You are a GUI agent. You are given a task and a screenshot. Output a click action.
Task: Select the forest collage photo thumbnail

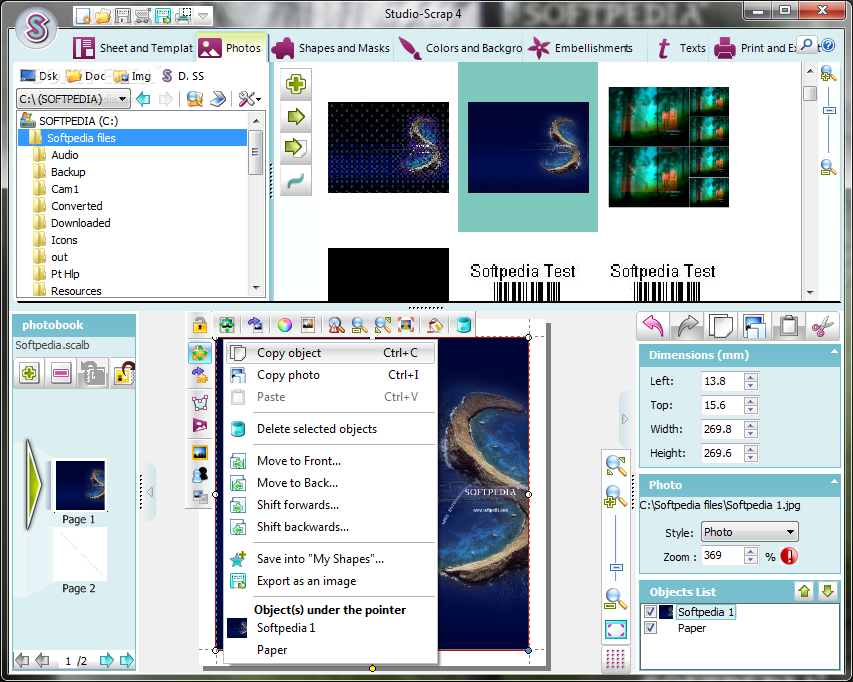click(x=668, y=147)
